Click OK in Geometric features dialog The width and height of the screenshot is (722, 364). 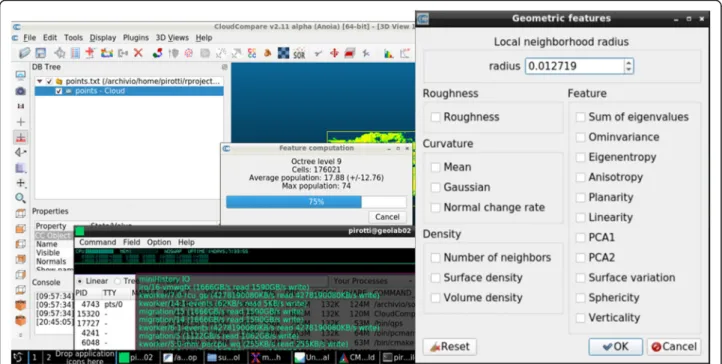615,347
